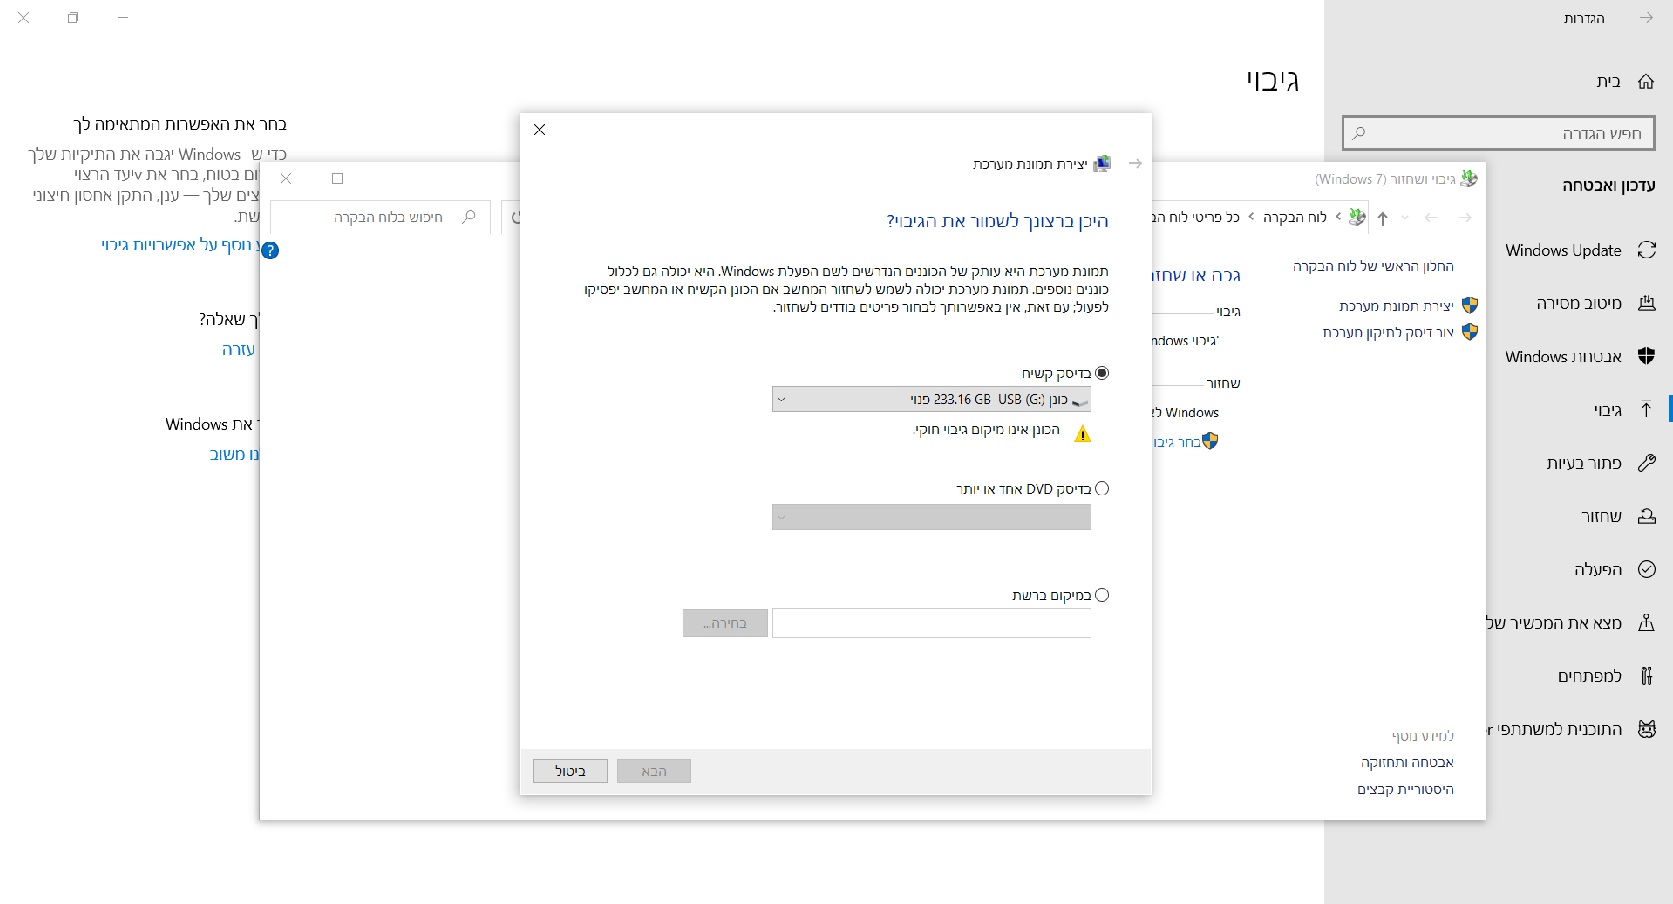
Task: Open the USB (G:) drive dropdown
Action: pyautogui.click(x=931, y=399)
